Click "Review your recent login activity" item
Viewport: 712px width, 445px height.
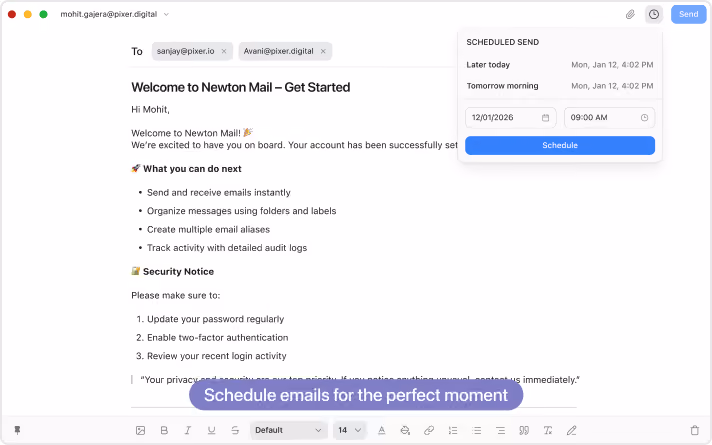217,356
